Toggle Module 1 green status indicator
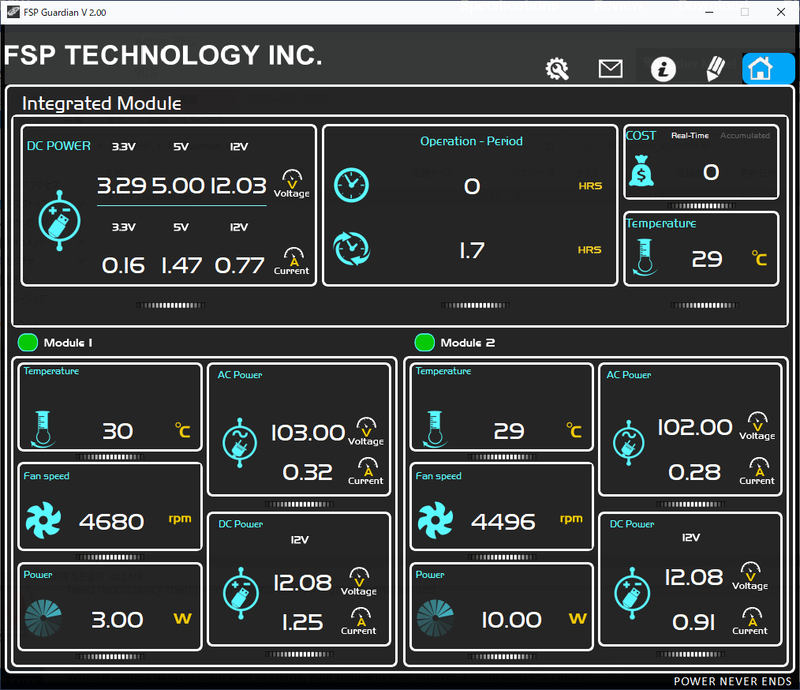Screen dimensions: 800x690 point(28,342)
